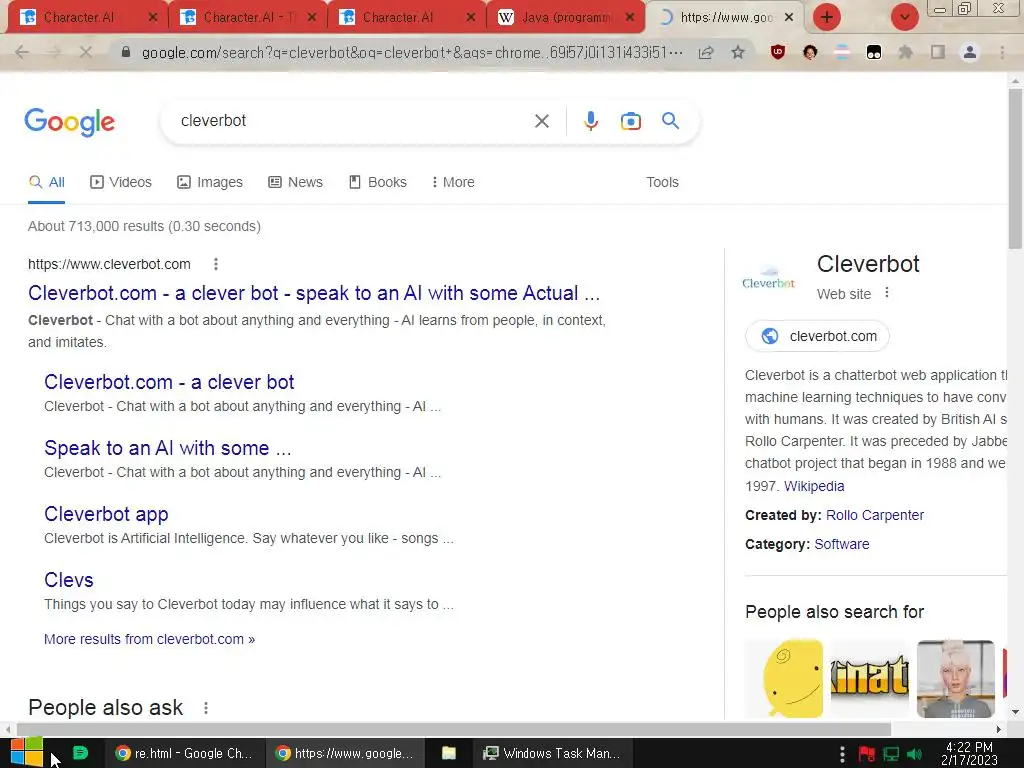Open 'Speak to an AI with some' sublink
This screenshot has width=1024, height=768.
pos(168,448)
